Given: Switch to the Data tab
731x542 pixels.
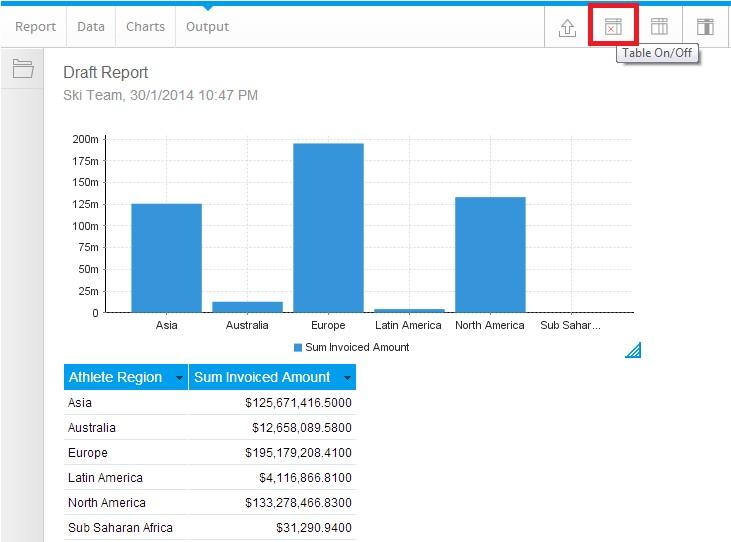Looking at the screenshot, I should tap(91, 27).
